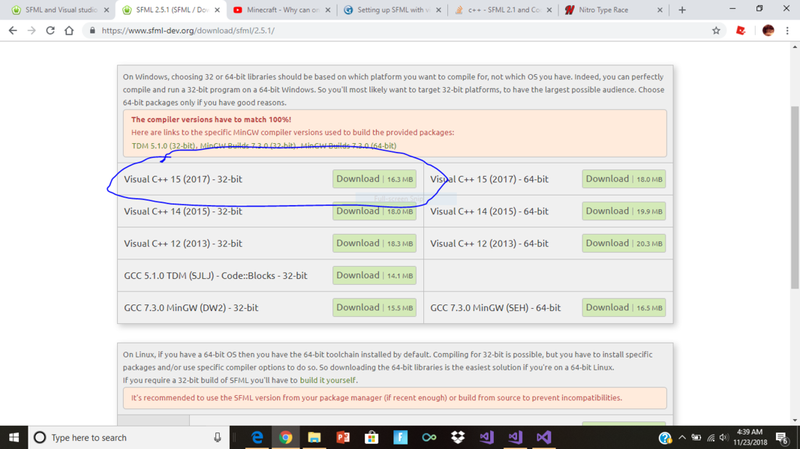The width and height of the screenshot is (800, 449).
Task: Close the Minecraft YouTube tab
Action: (x=328, y=10)
